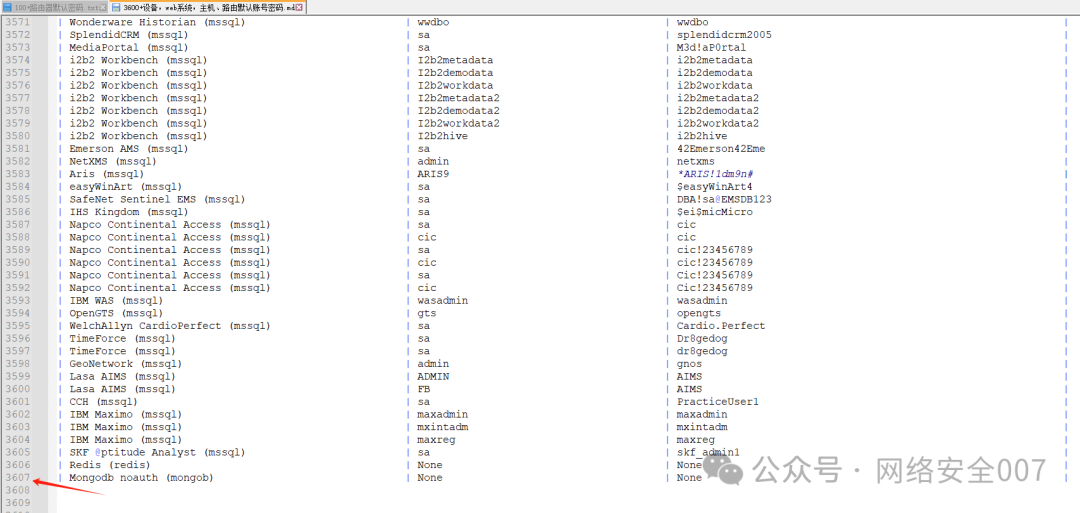Click the text "easyWinArt (mssql)"
1080x513 pixels.
[x=125, y=187]
